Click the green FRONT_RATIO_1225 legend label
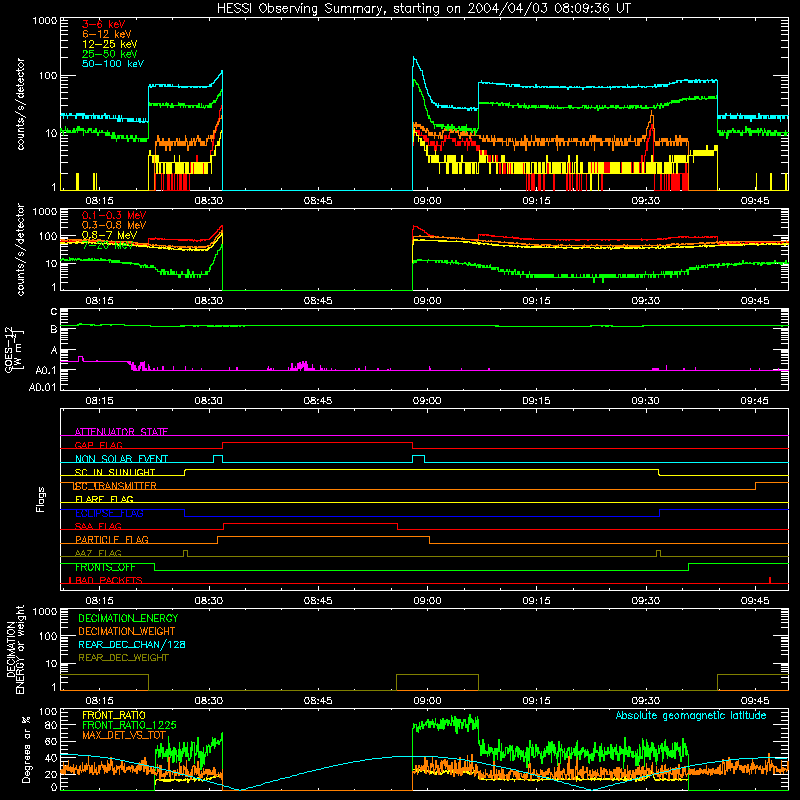This screenshot has height=800, width=800. tap(129, 725)
